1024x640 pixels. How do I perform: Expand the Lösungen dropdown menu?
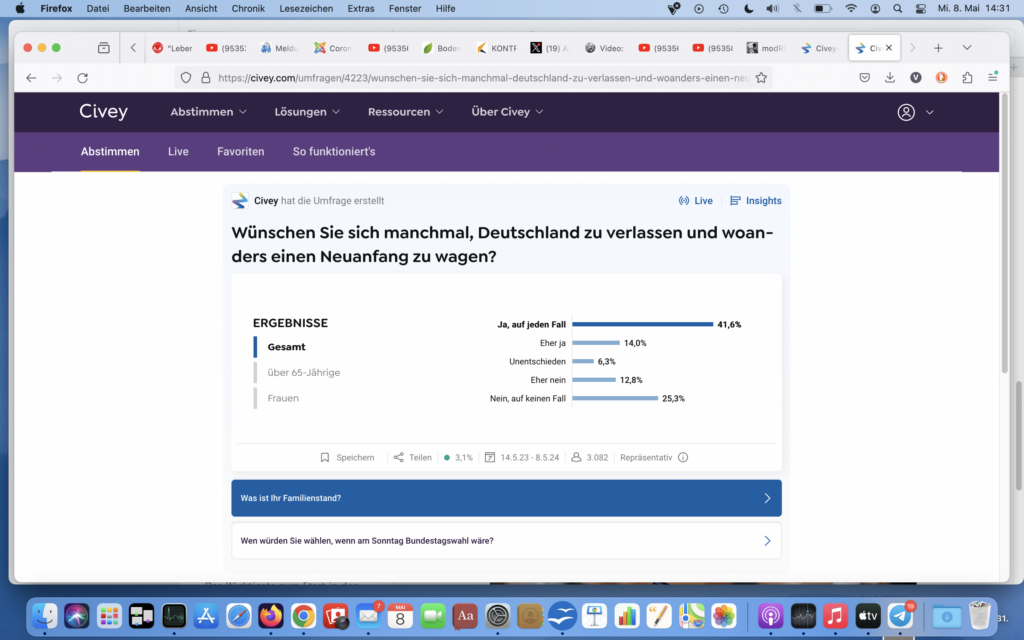[x=307, y=112]
